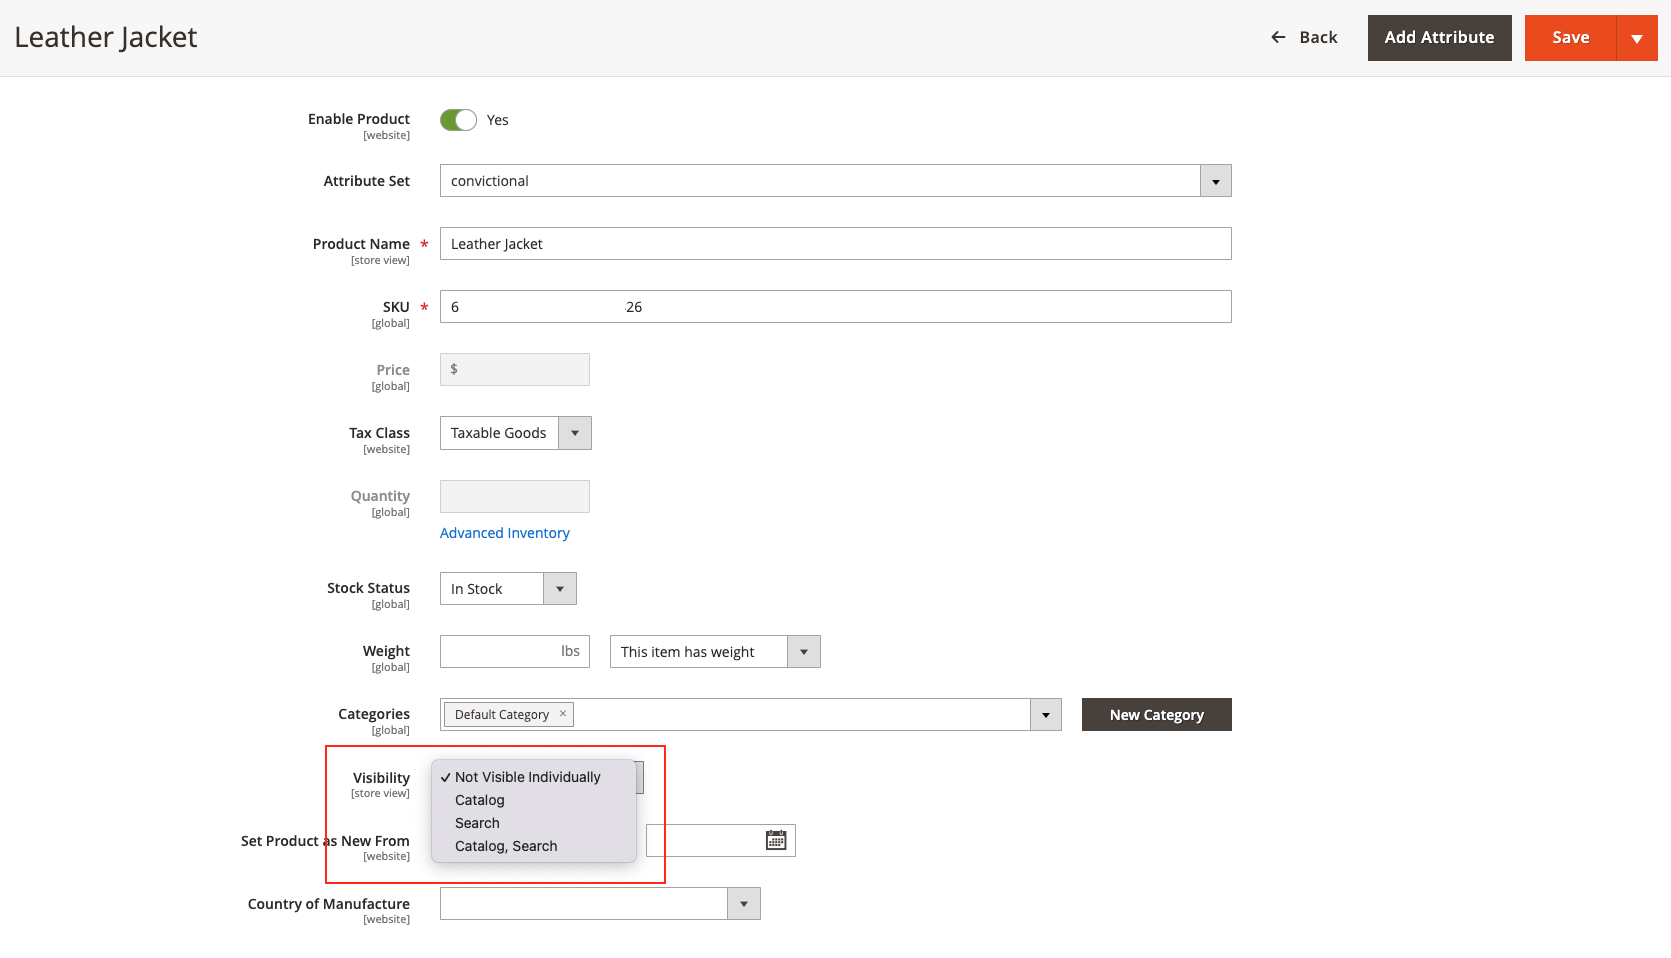Select Not Visible Individually option

(x=527, y=777)
